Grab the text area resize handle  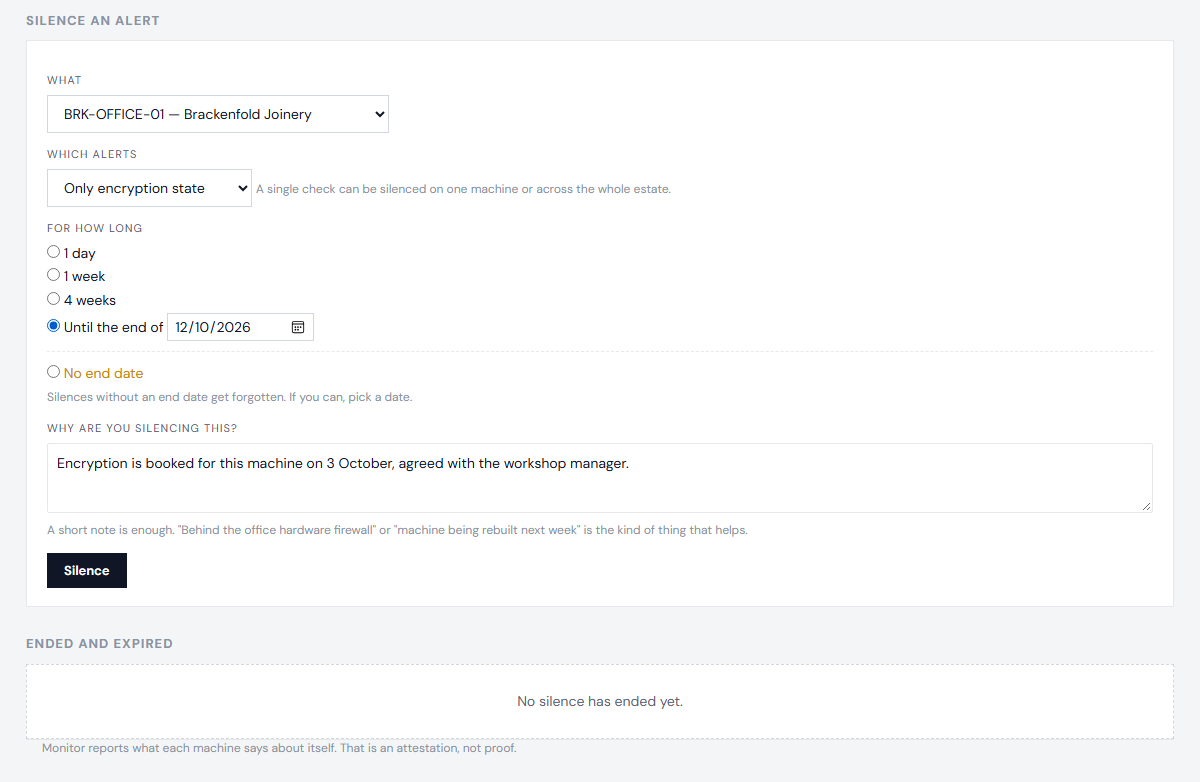tap(1146, 506)
